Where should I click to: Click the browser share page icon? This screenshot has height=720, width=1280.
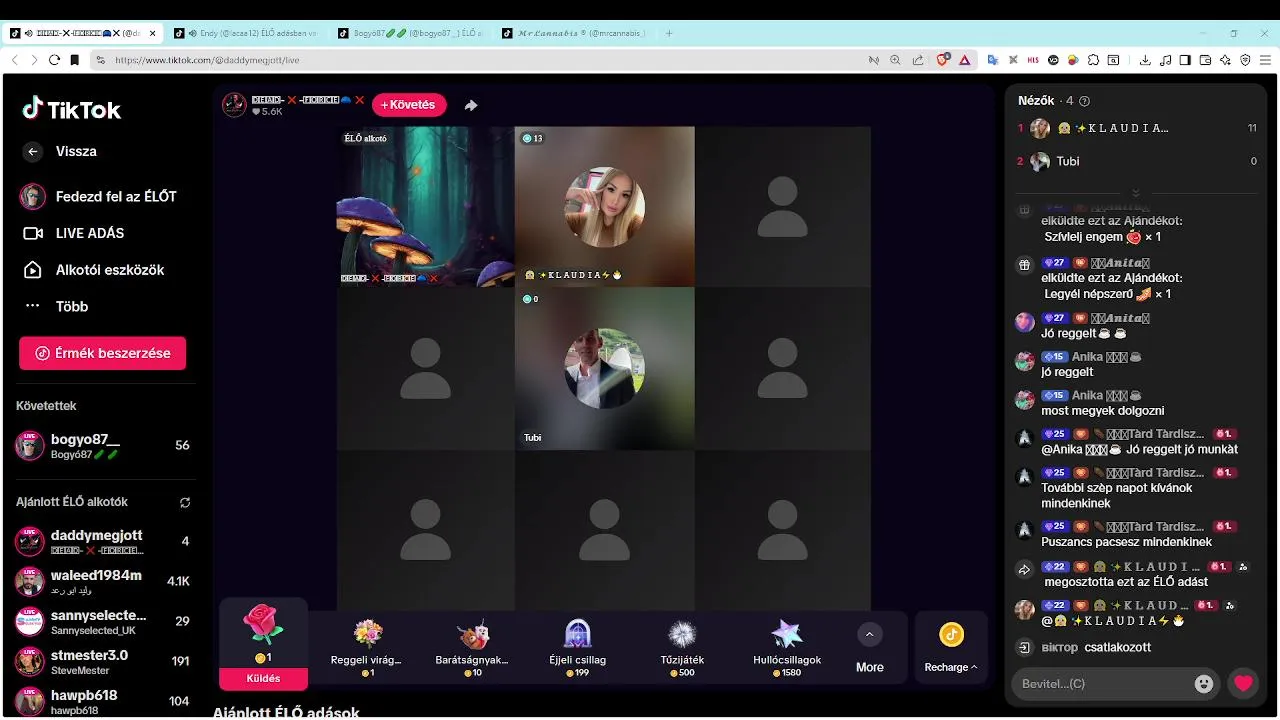[918, 60]
